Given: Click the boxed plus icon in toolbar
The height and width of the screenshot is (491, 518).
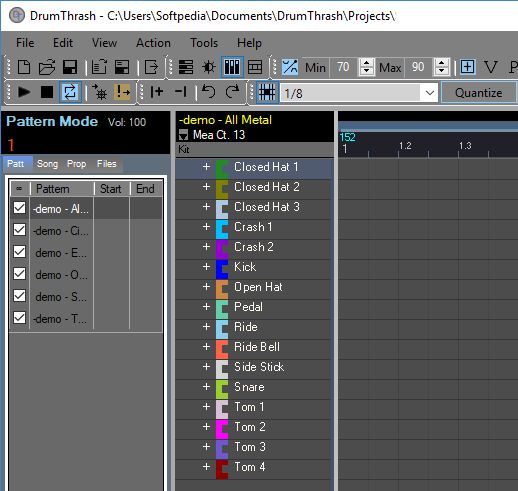Looking at the screenshot, I should [468, 67].
